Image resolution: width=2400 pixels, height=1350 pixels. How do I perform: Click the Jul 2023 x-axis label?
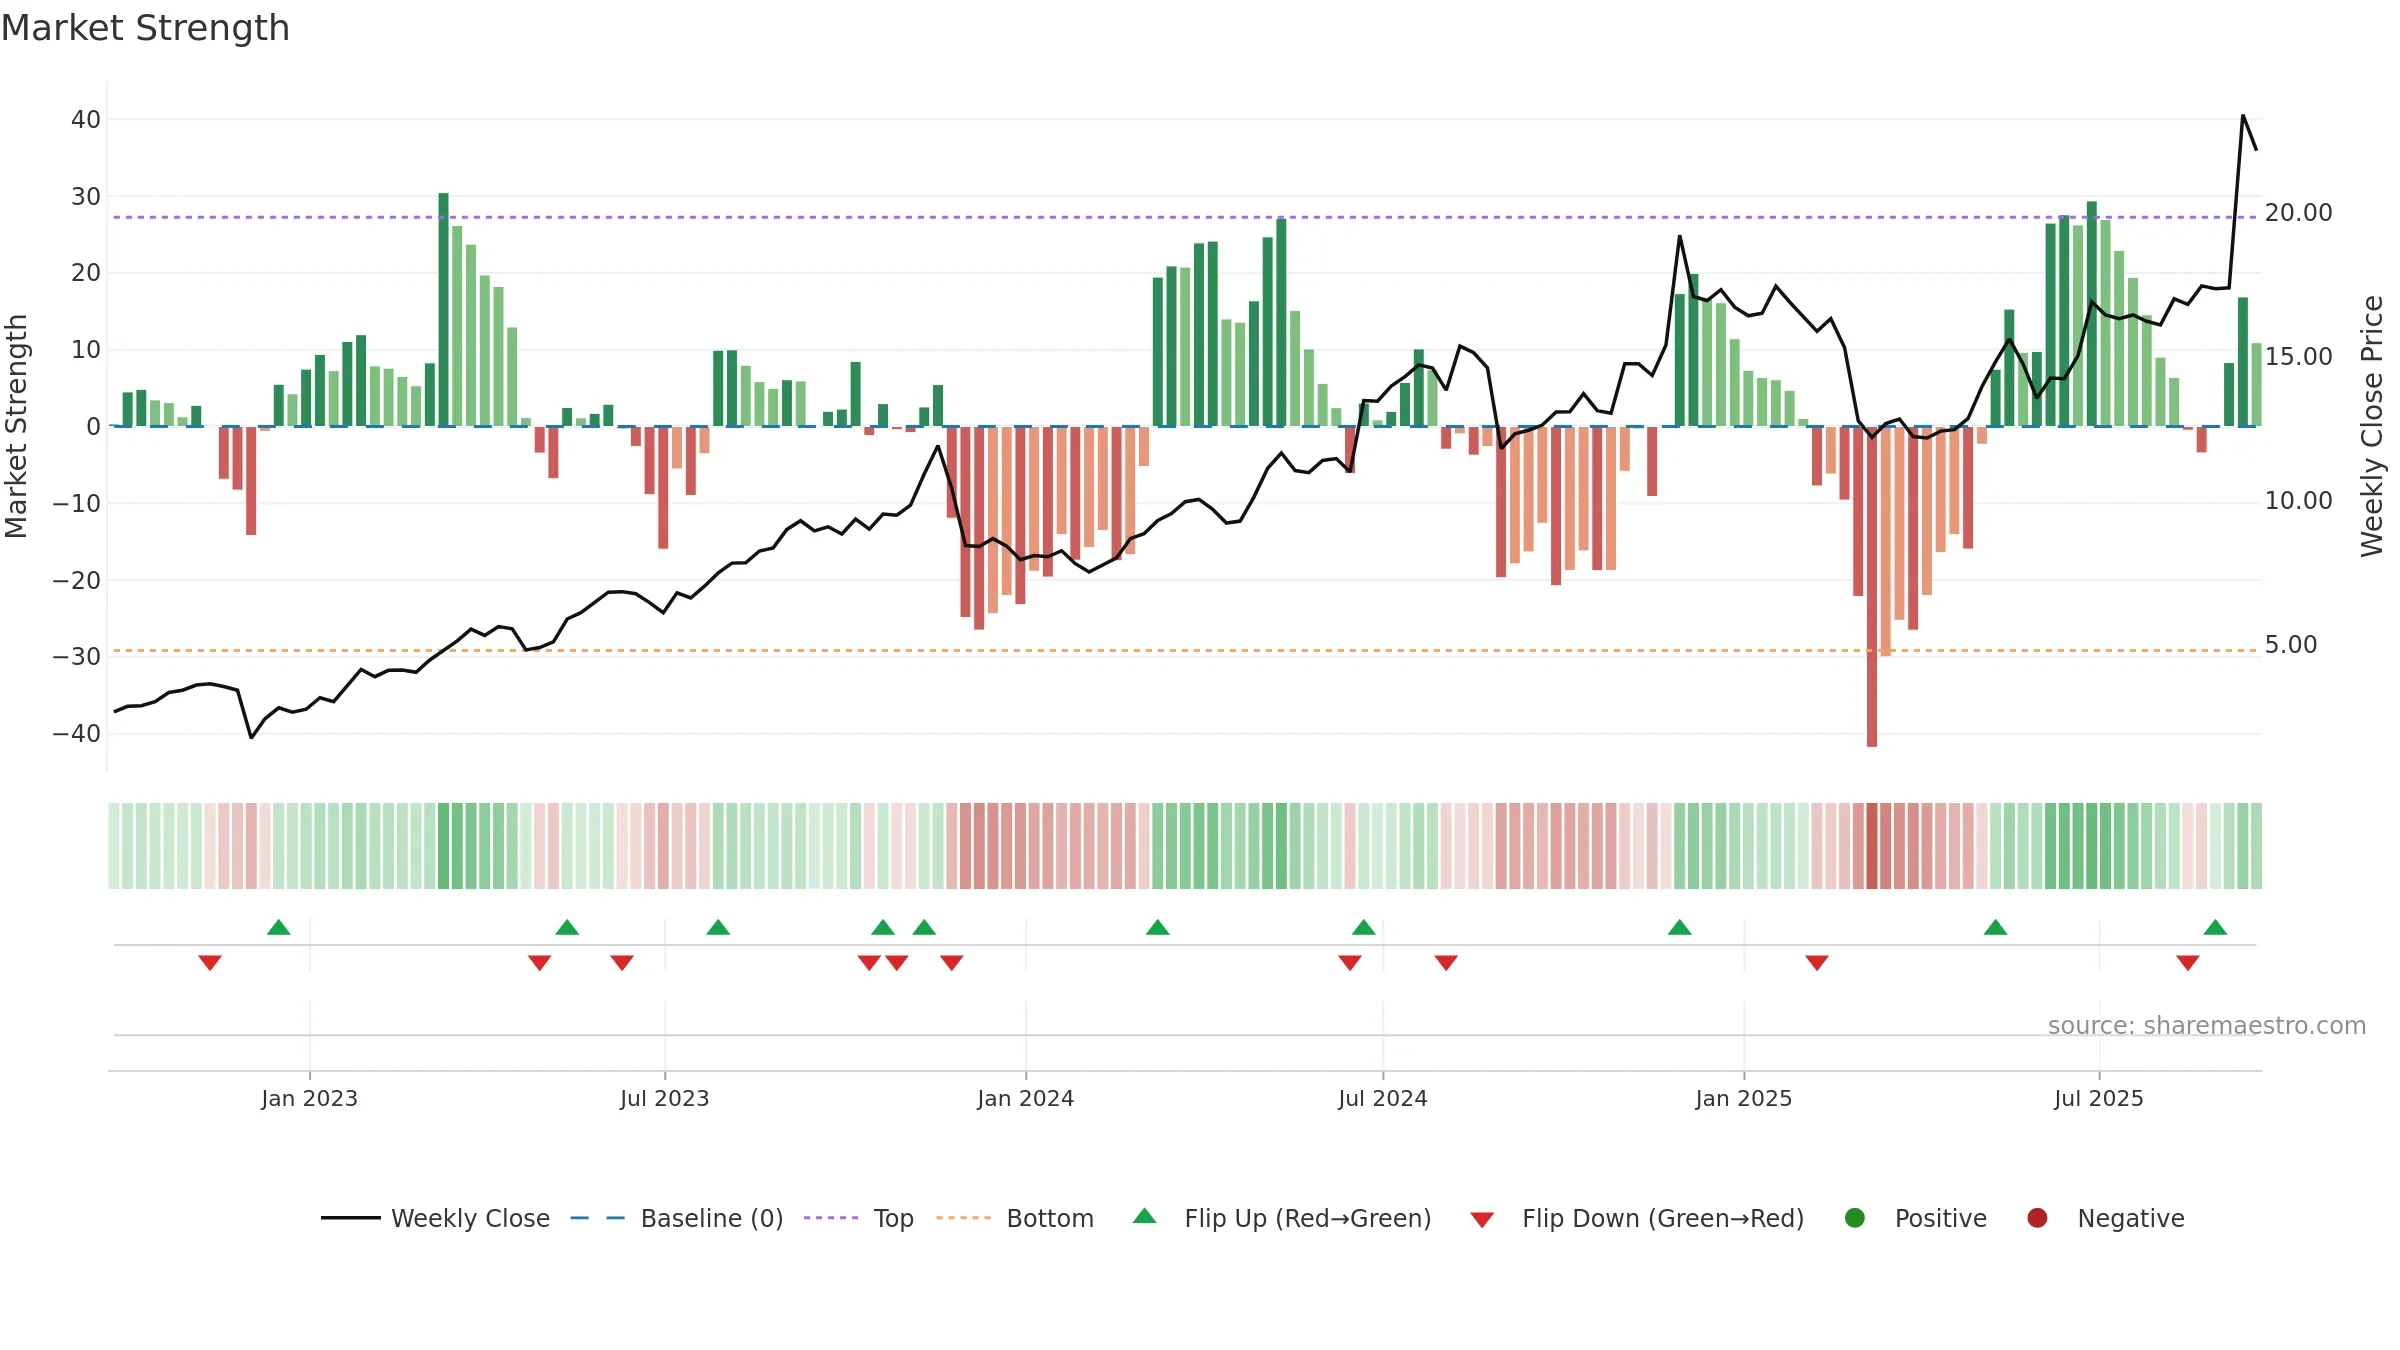coord(665,1098)
